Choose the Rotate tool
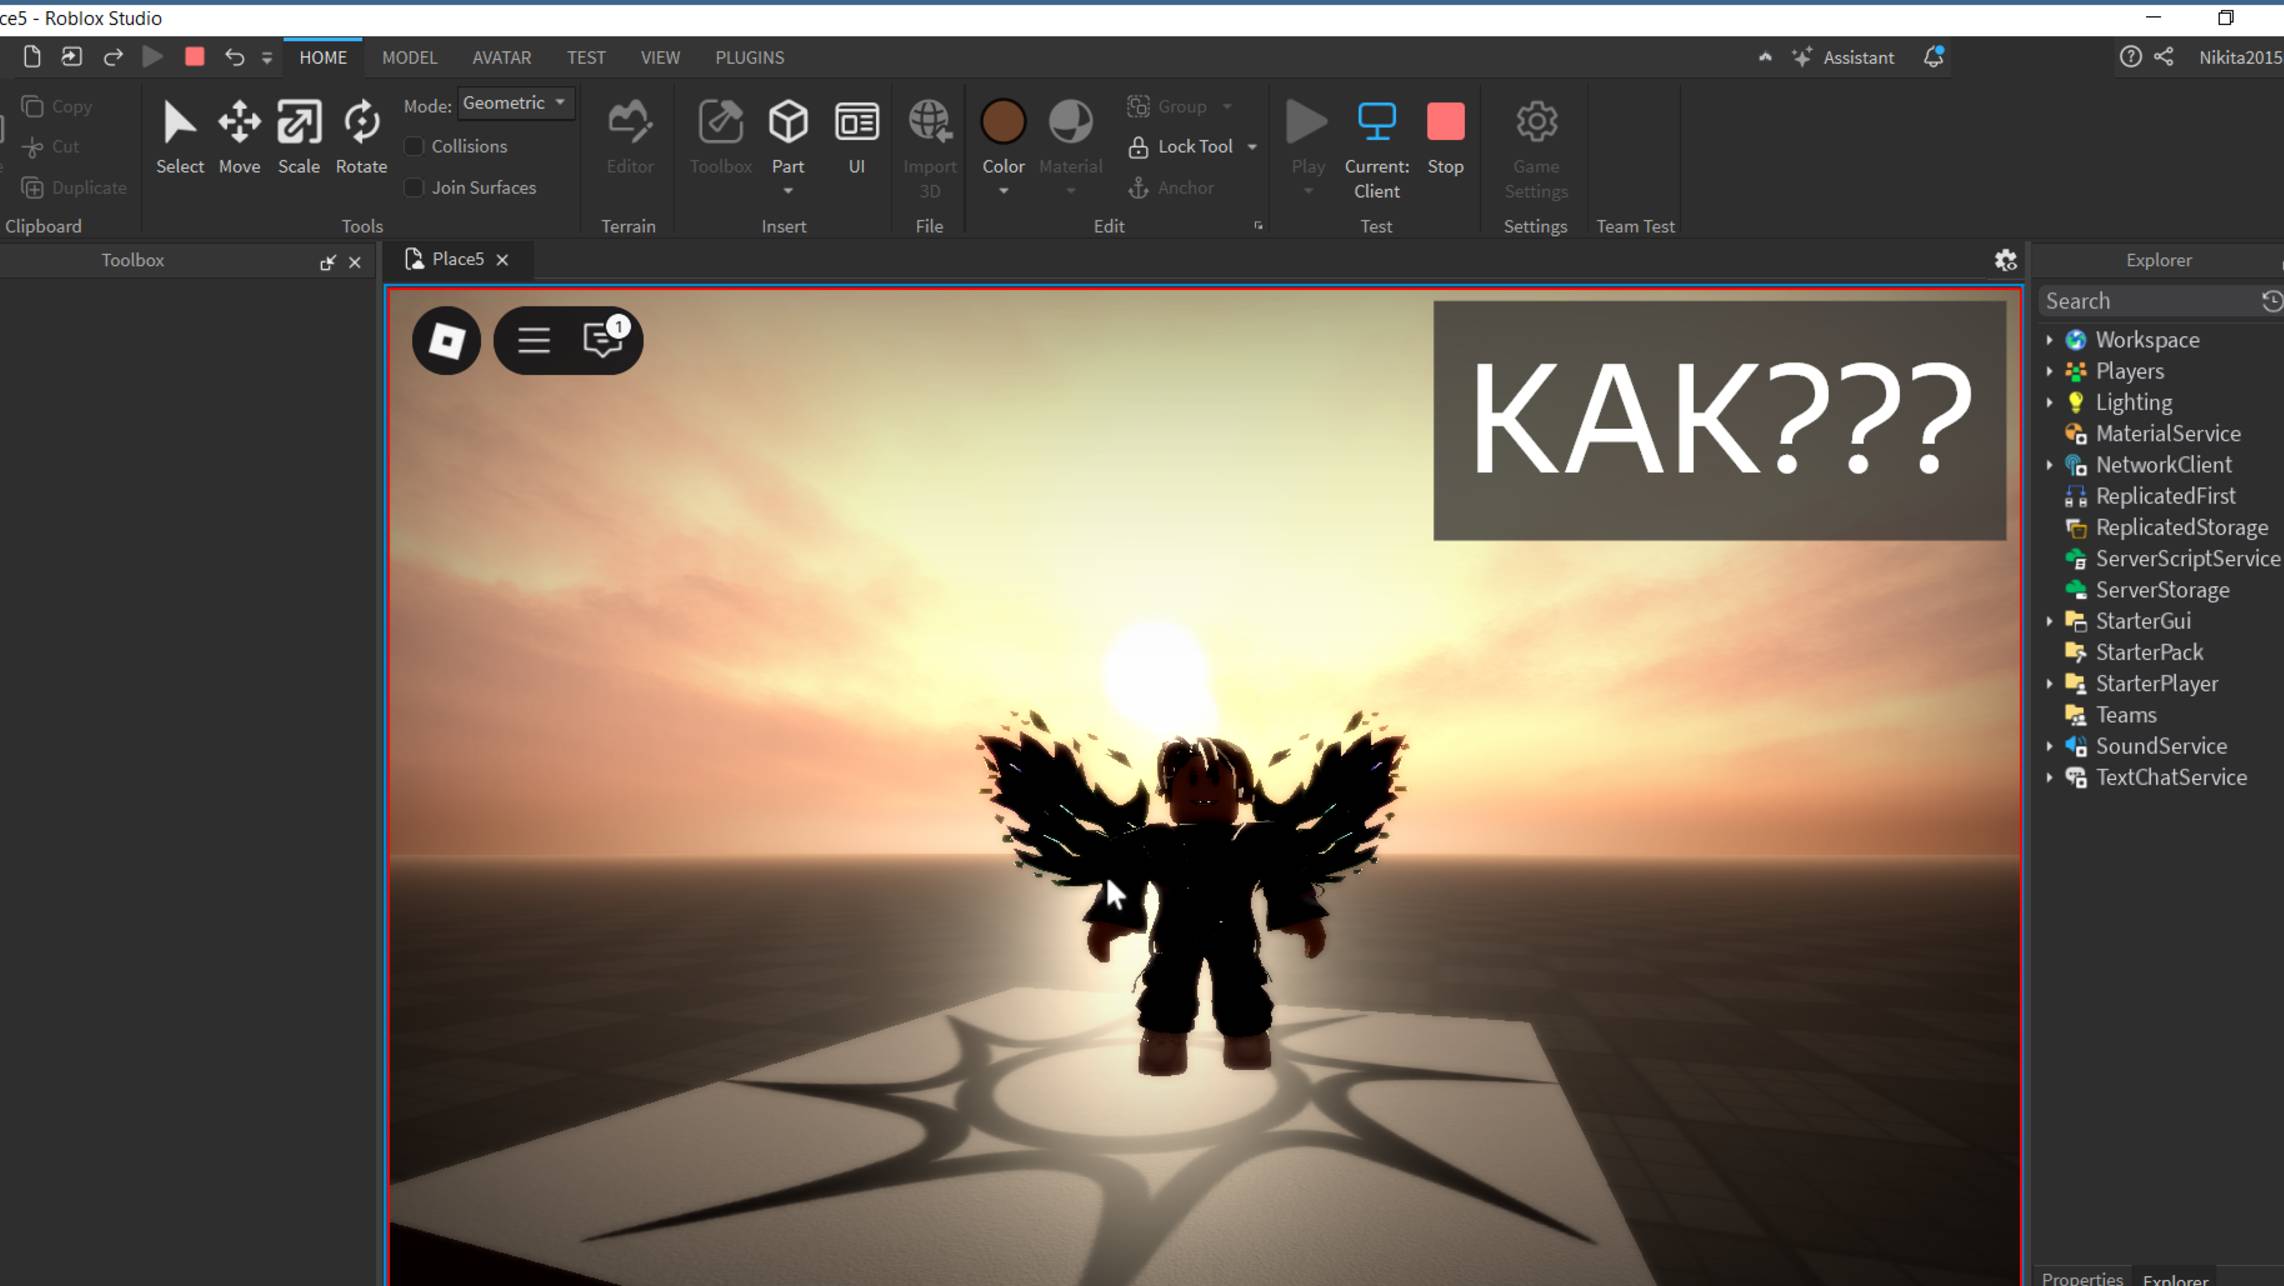This screenshot has width=2284, height=1286. 361,136
